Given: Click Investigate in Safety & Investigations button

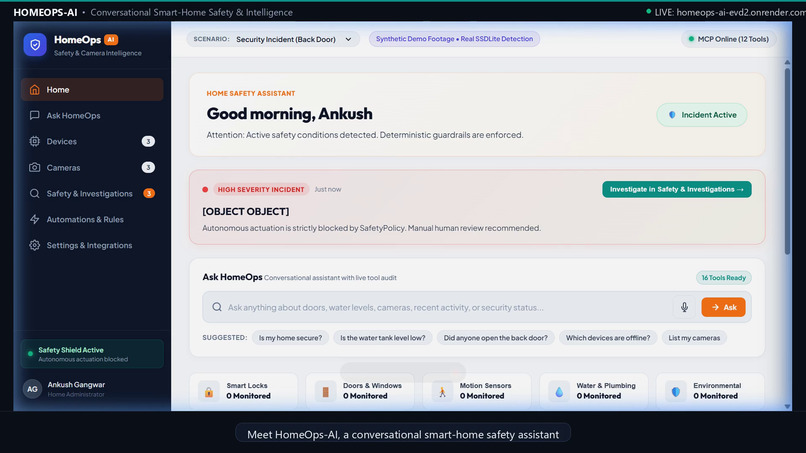Looking at the screenshot, I should pyautogui.click(x=676, y=189).
